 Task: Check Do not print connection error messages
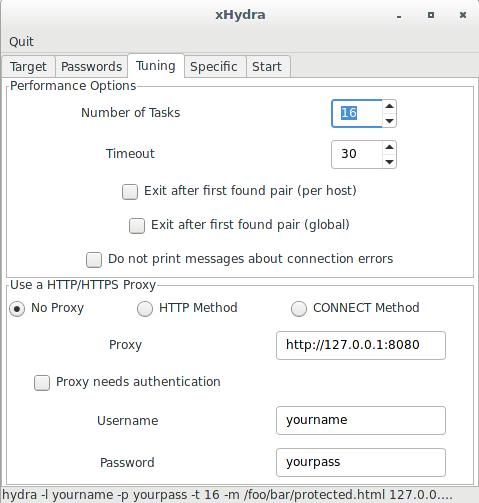pos(94,260)
